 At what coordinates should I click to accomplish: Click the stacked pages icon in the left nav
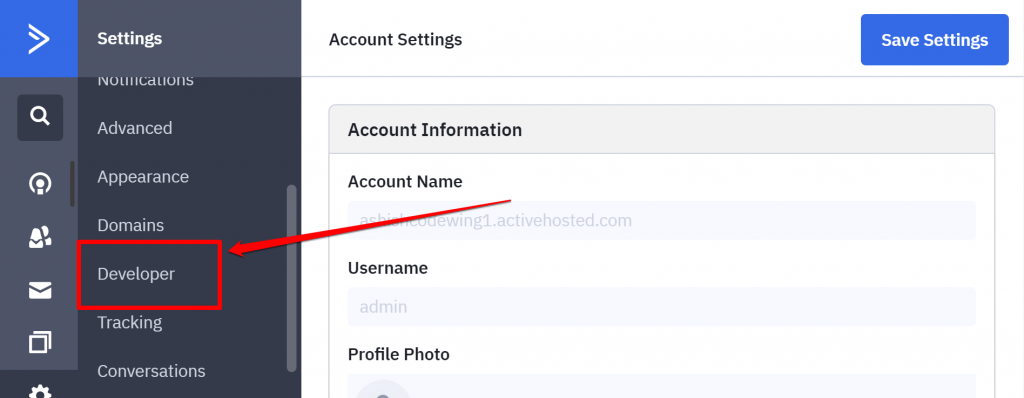tap(40, 342)
